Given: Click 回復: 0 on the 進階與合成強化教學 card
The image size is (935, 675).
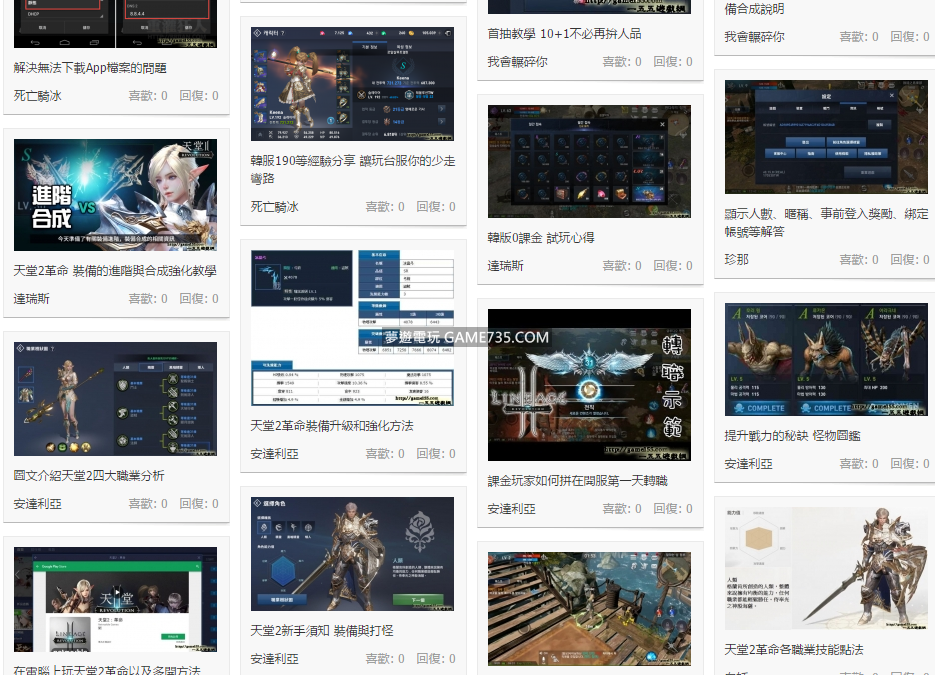Looking at the screenshot, I should click(x=199, y=298).
